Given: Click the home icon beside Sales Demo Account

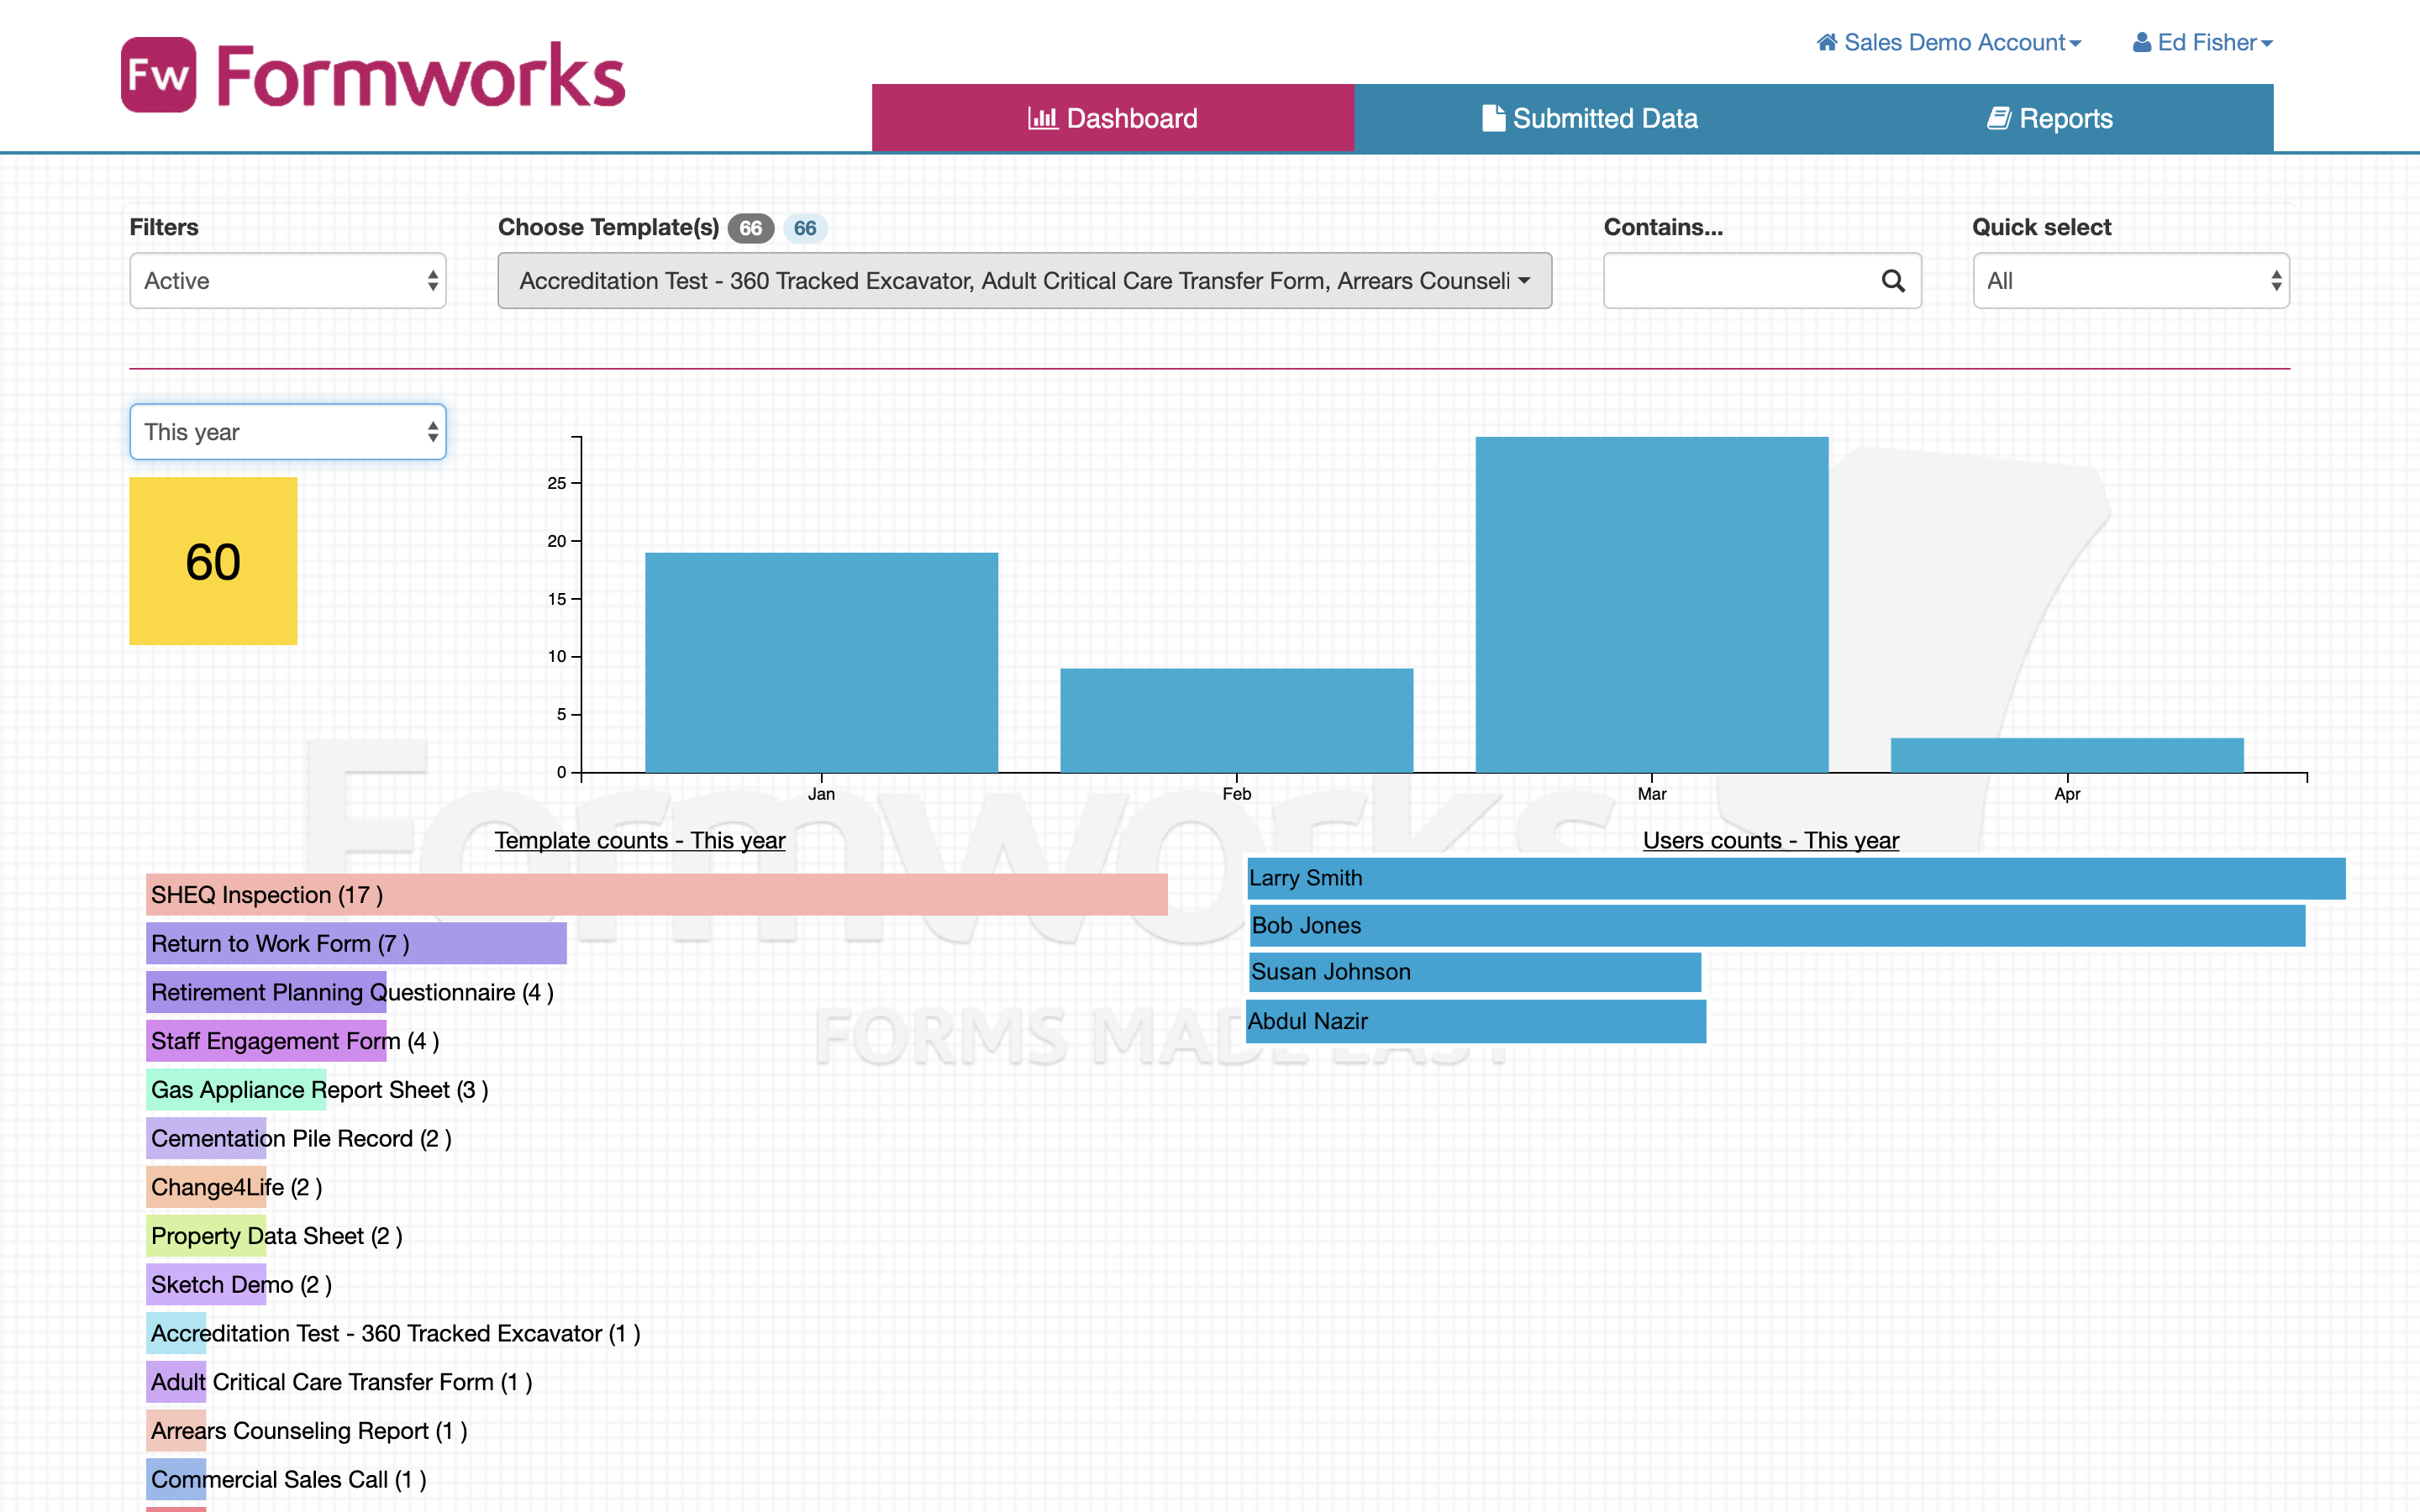Looking at the screenshot, I should coord(1826,42).
